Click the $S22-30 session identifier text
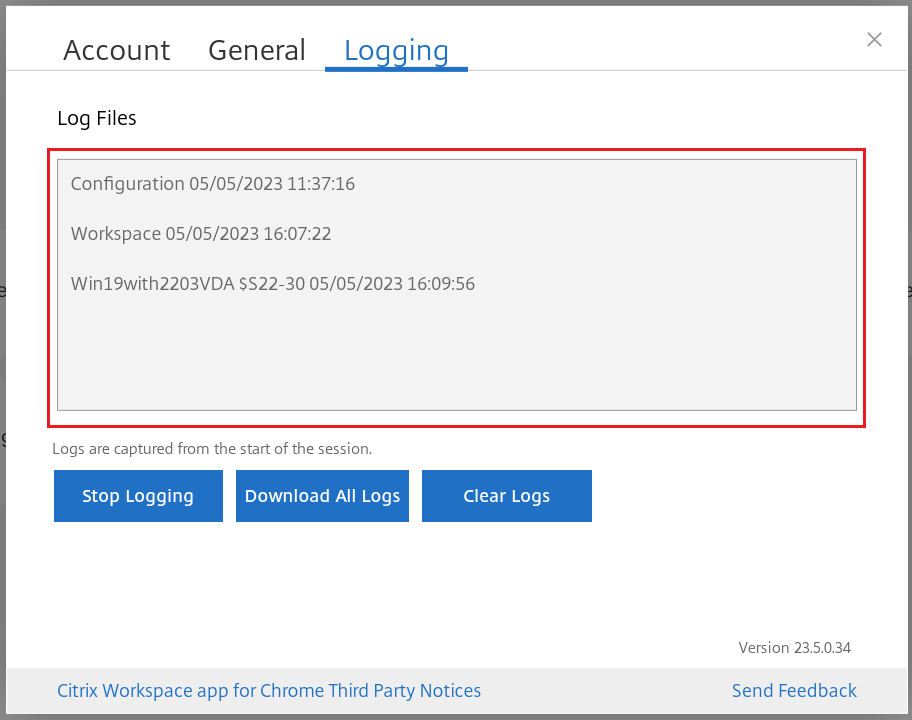912x720 pixels. (x=271, y=284)
